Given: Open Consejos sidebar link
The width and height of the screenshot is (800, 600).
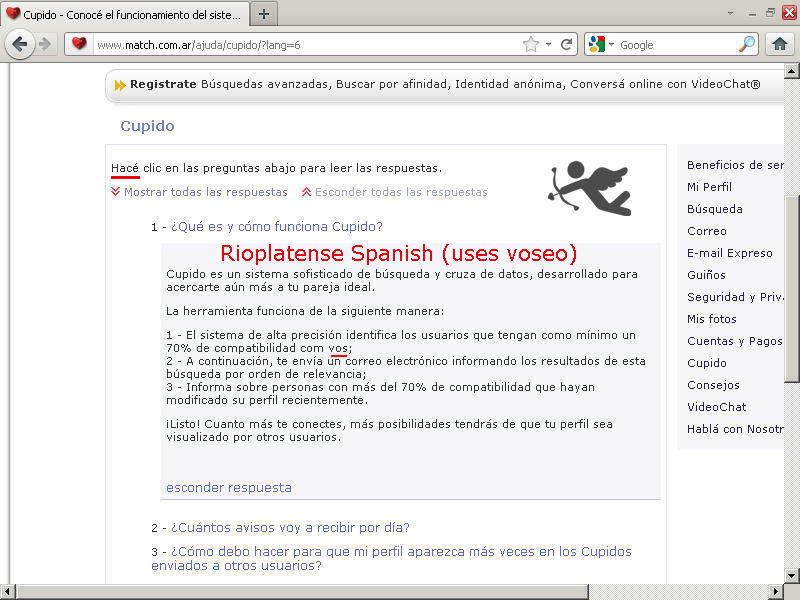Looking at the screenshot, I should pos(713,385).
